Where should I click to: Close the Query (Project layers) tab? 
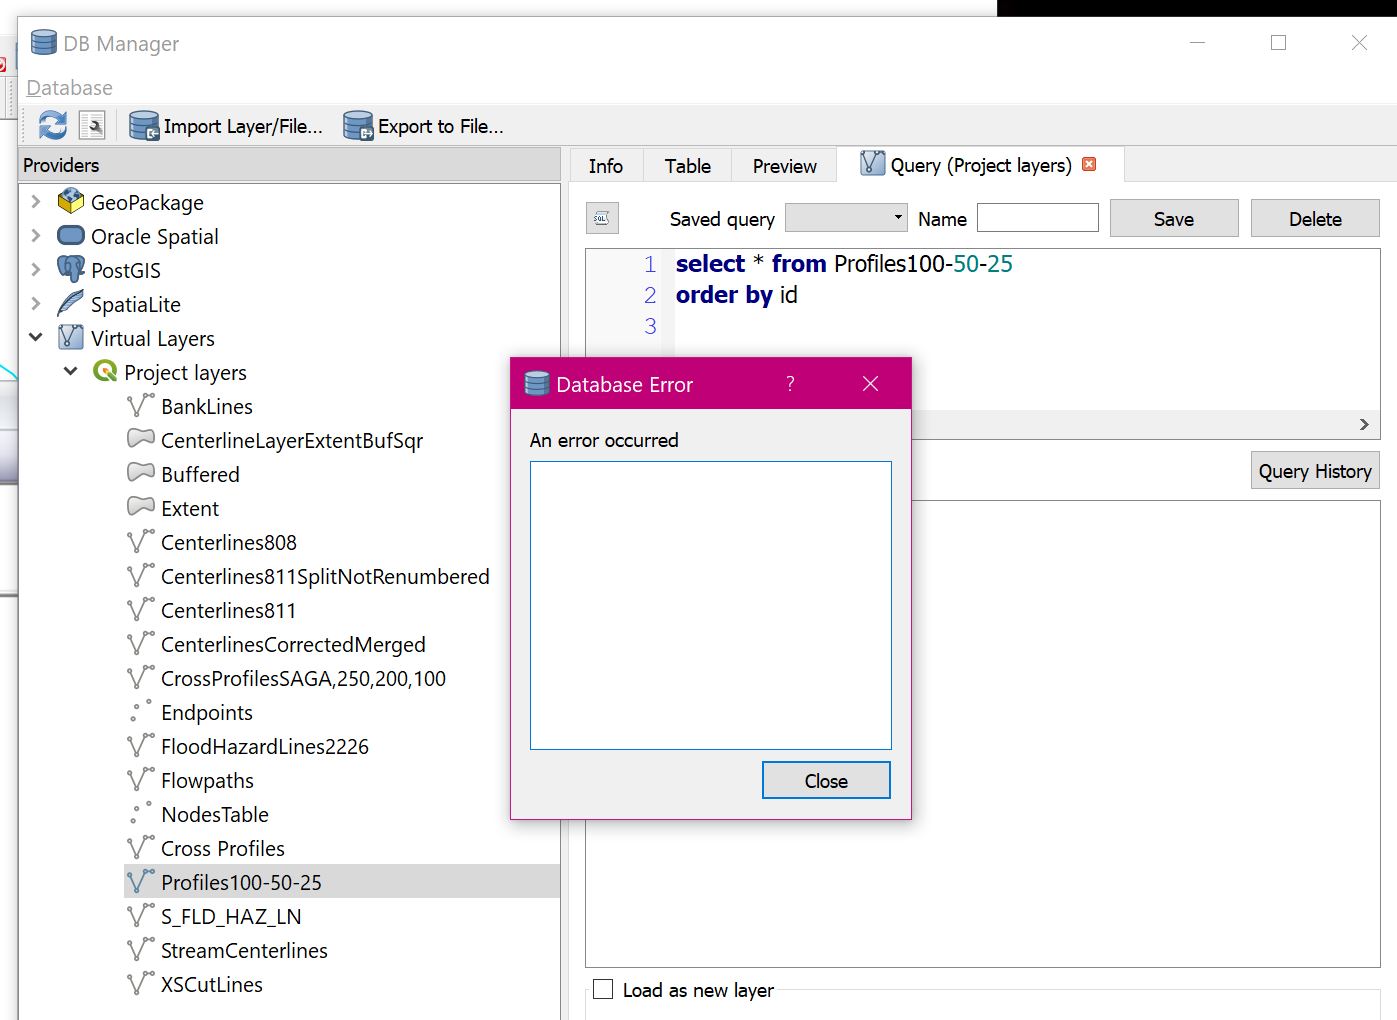pyautogui.click(x=1089, y=165)
